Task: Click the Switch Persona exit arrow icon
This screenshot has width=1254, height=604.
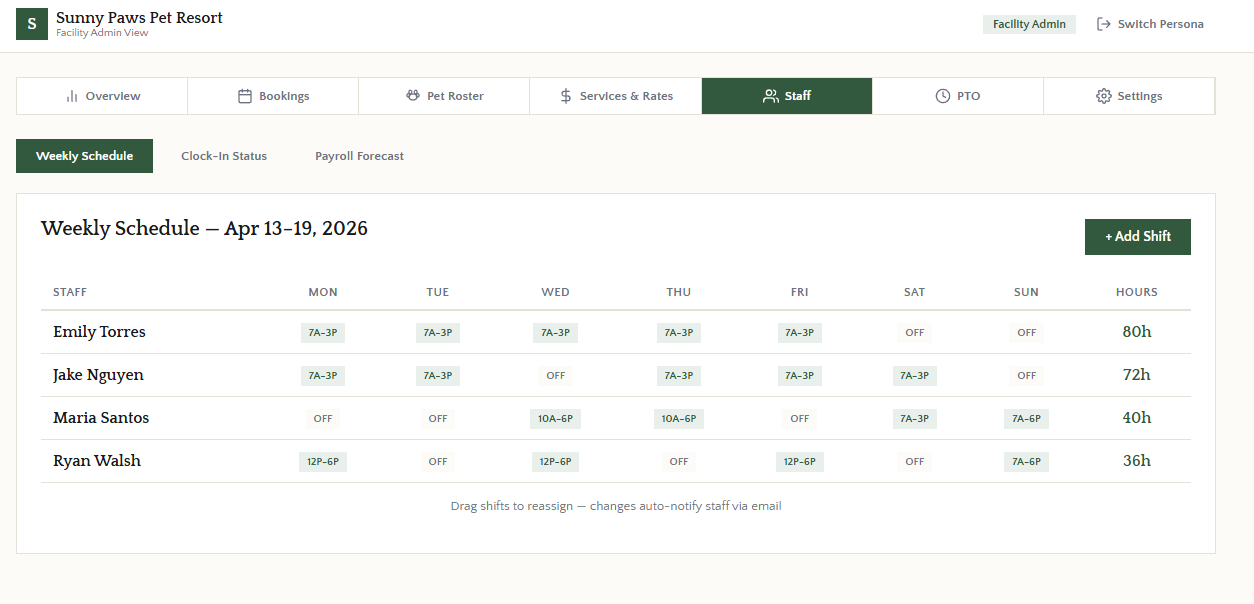Action: coord(1104,24)
